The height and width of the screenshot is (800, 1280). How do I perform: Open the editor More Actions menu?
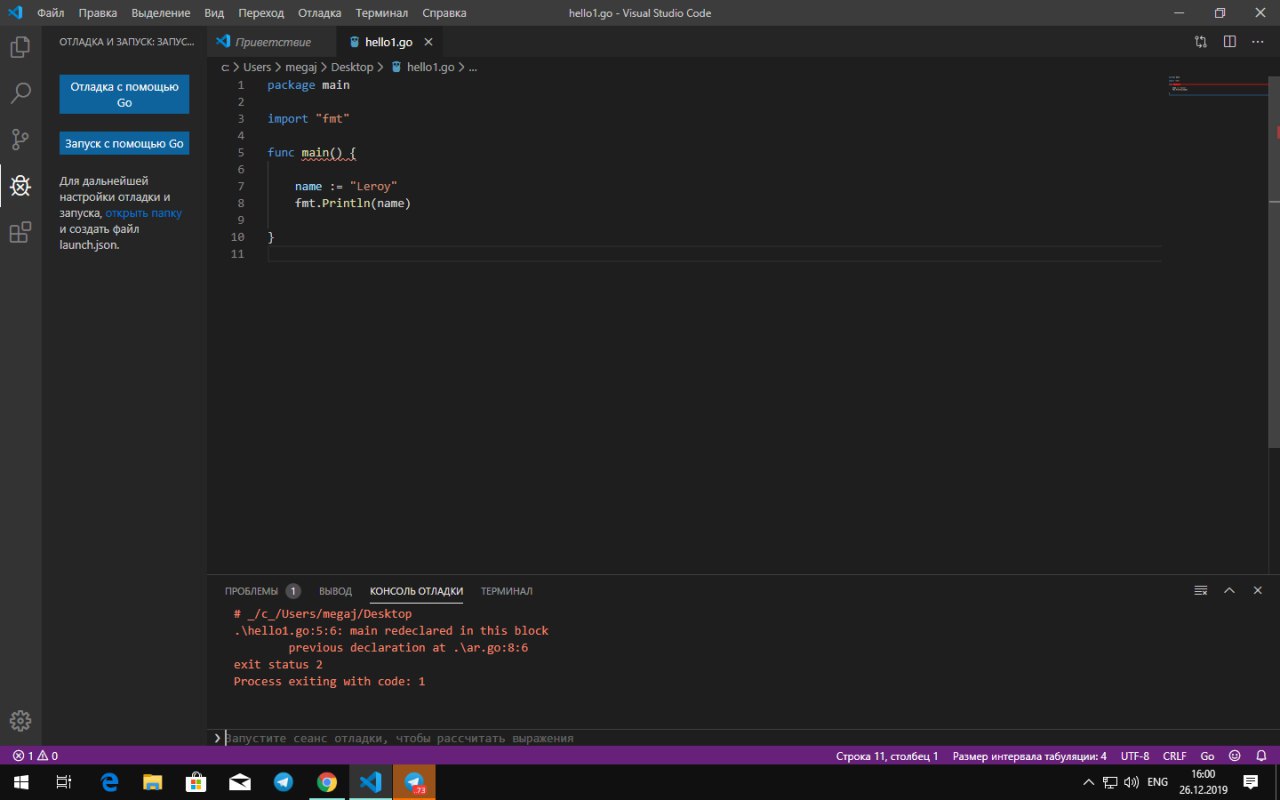[1258, 42]
